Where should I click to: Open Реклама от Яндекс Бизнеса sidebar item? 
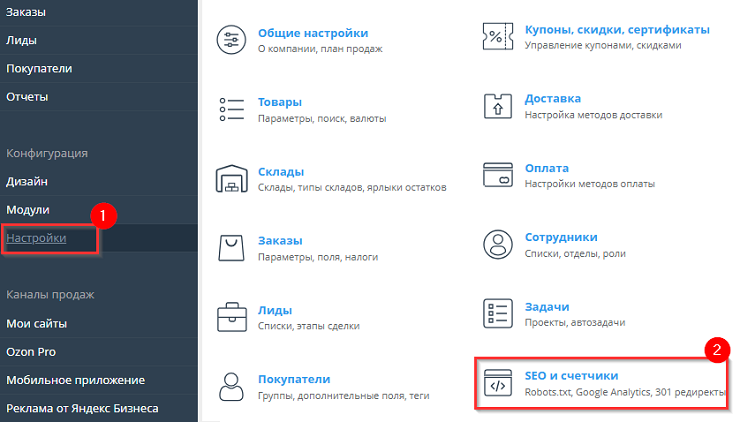[x=82, y=409]
